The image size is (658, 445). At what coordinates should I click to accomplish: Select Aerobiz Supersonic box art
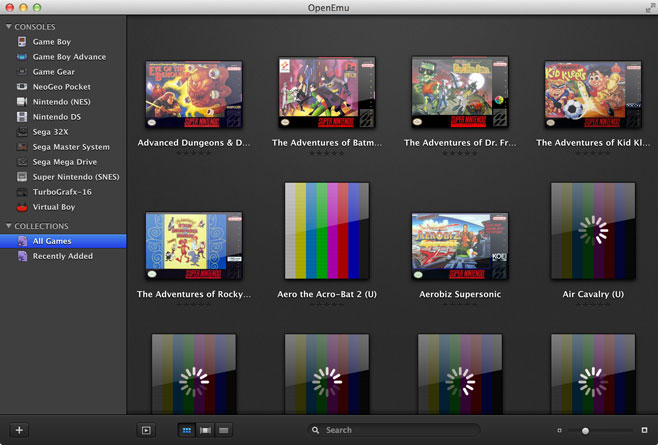coord(460,246)
